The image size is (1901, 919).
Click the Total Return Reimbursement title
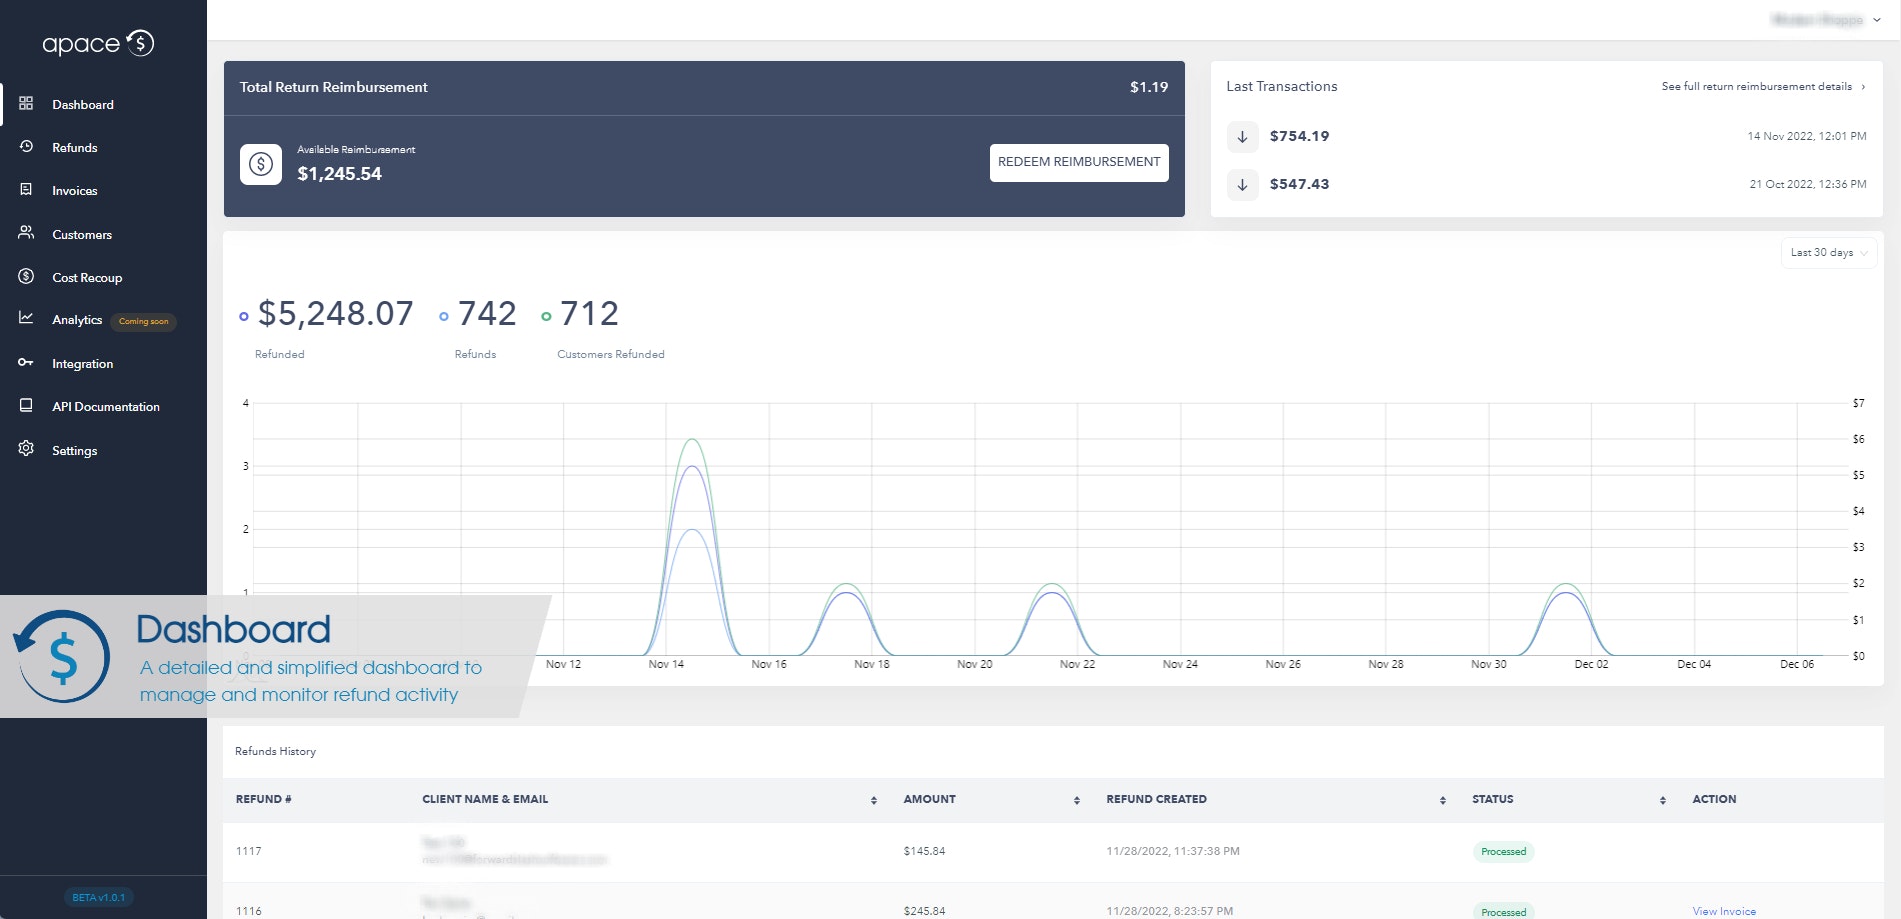click(x=333, y=88)
